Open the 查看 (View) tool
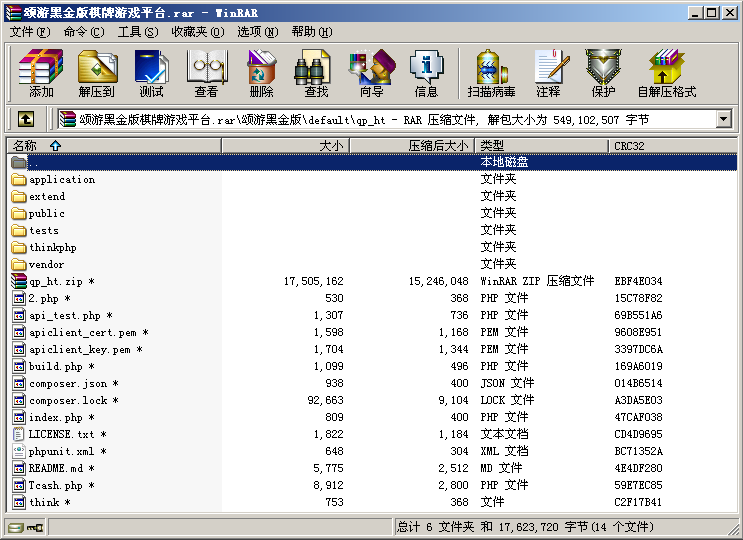This screenshot has height=540, width=743. point(206,74)
